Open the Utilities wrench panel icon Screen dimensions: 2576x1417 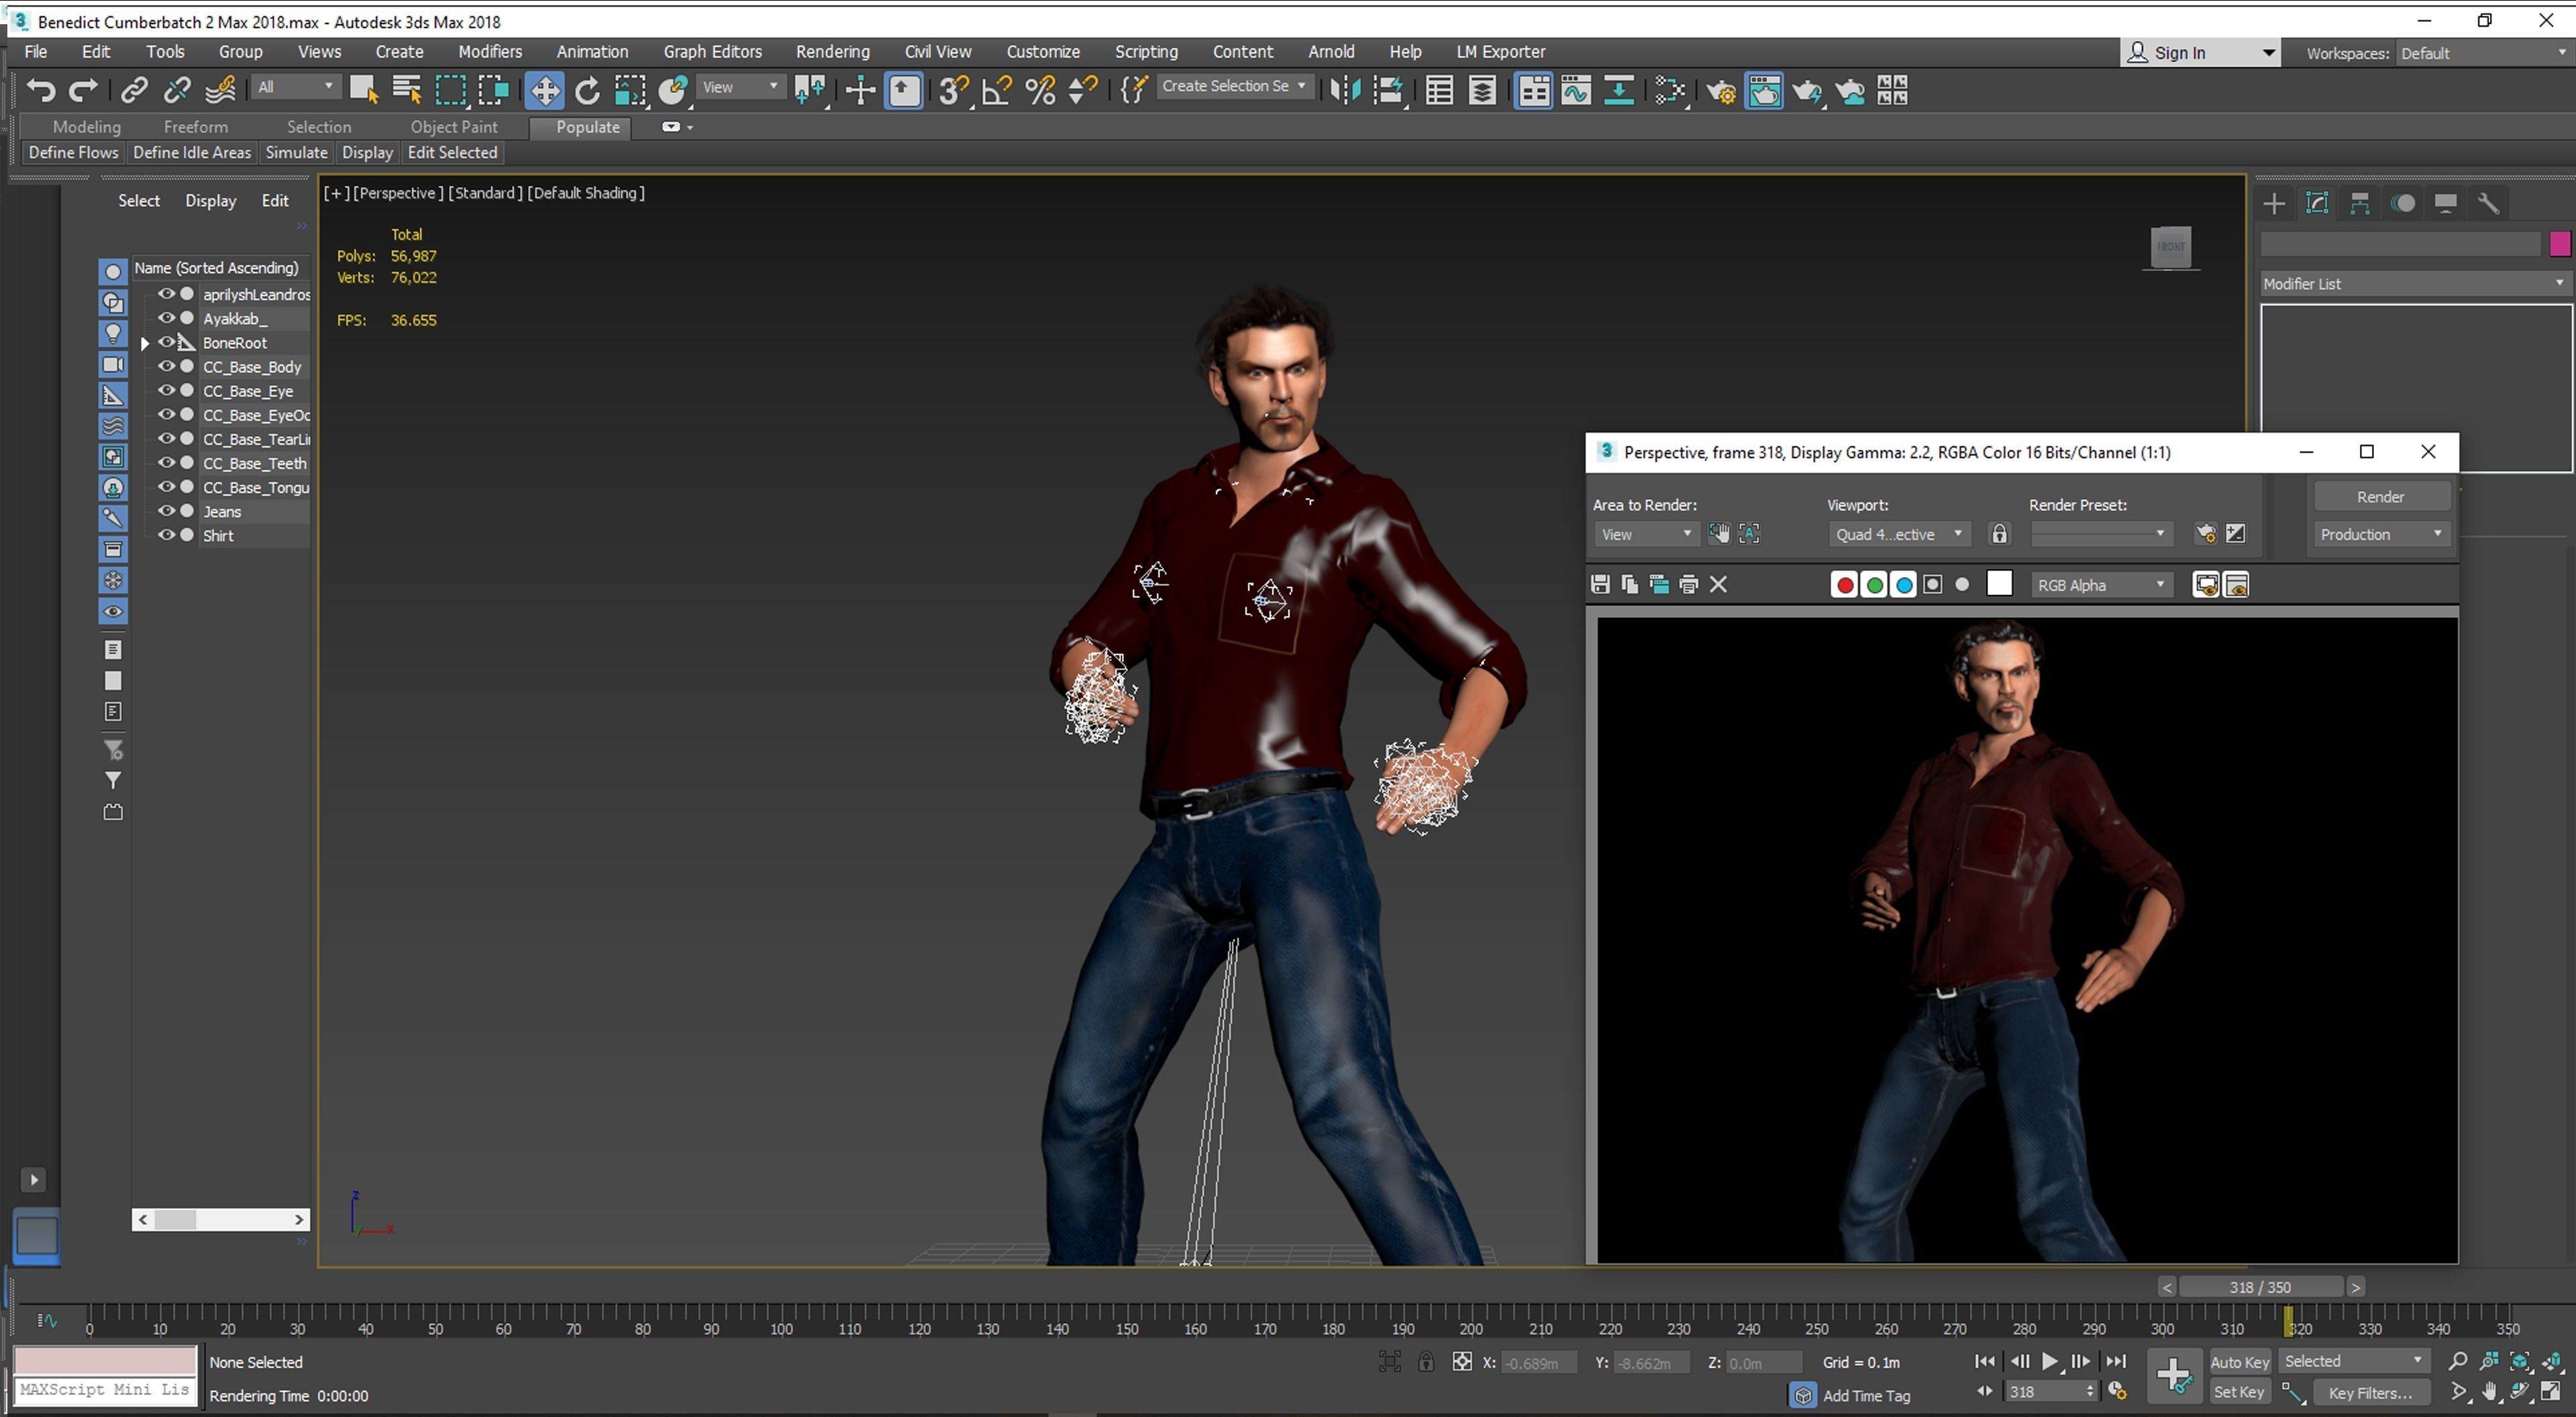coord(2489,204)
